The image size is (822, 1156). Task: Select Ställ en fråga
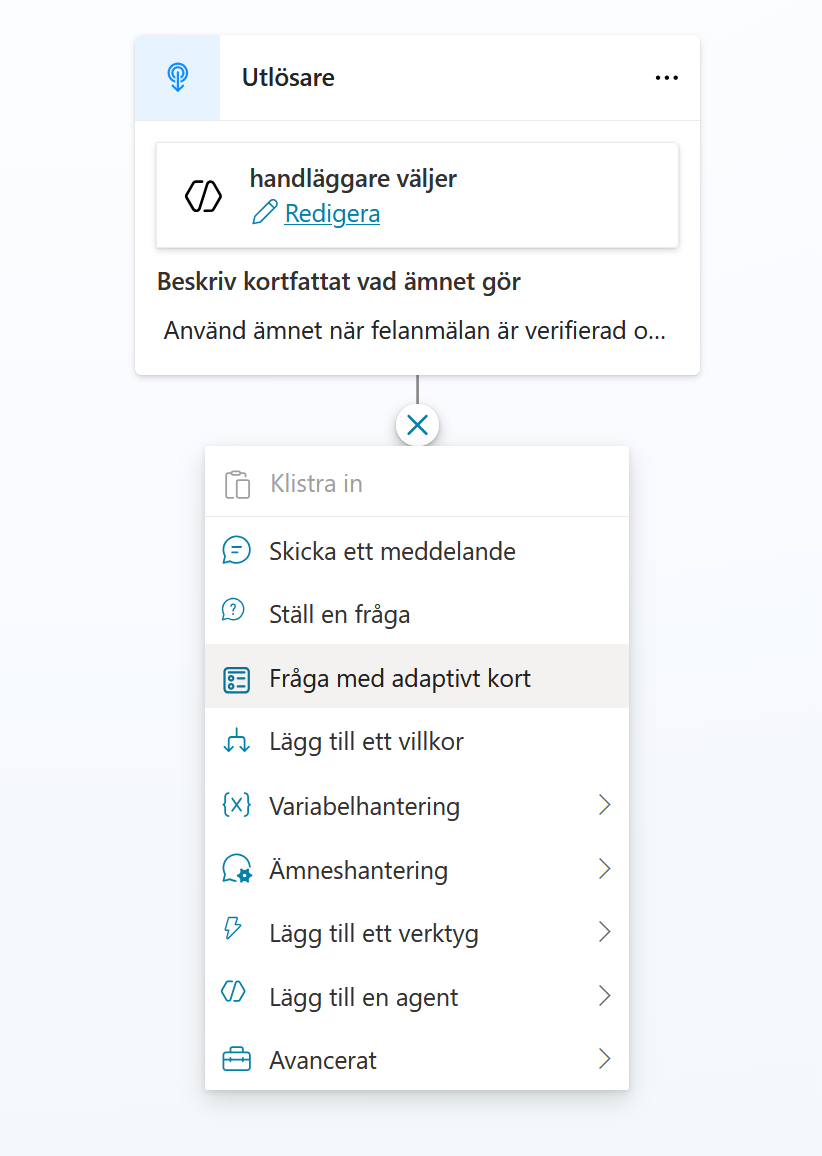click(x=417, y=613)
